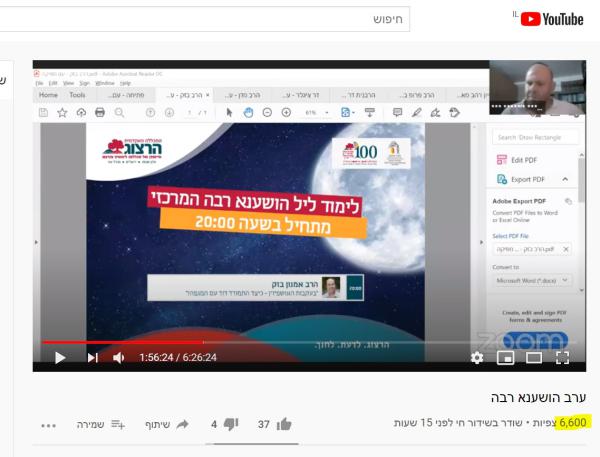This screenshot has height=457, width=600.
Task: Close the הרב בוק document tab
Action: coord(208,95)
